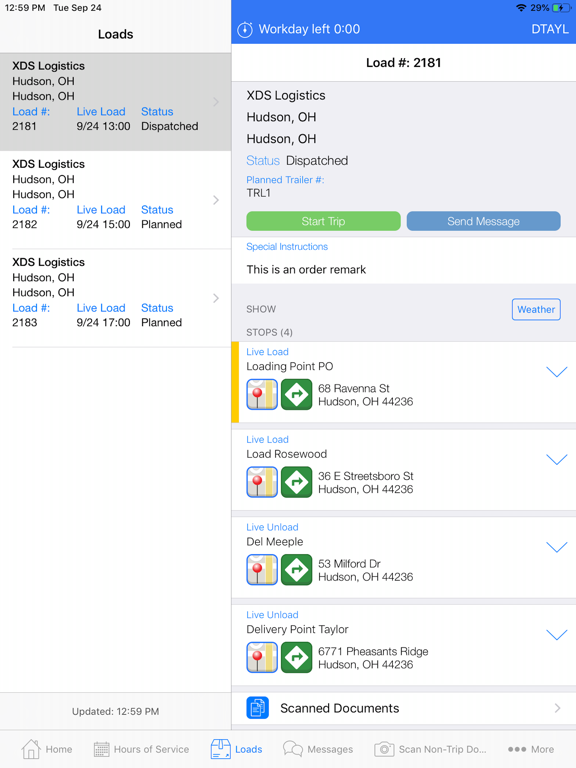
Task: Tap the battery indicator in status bar
Action: (x=561, y=8)
